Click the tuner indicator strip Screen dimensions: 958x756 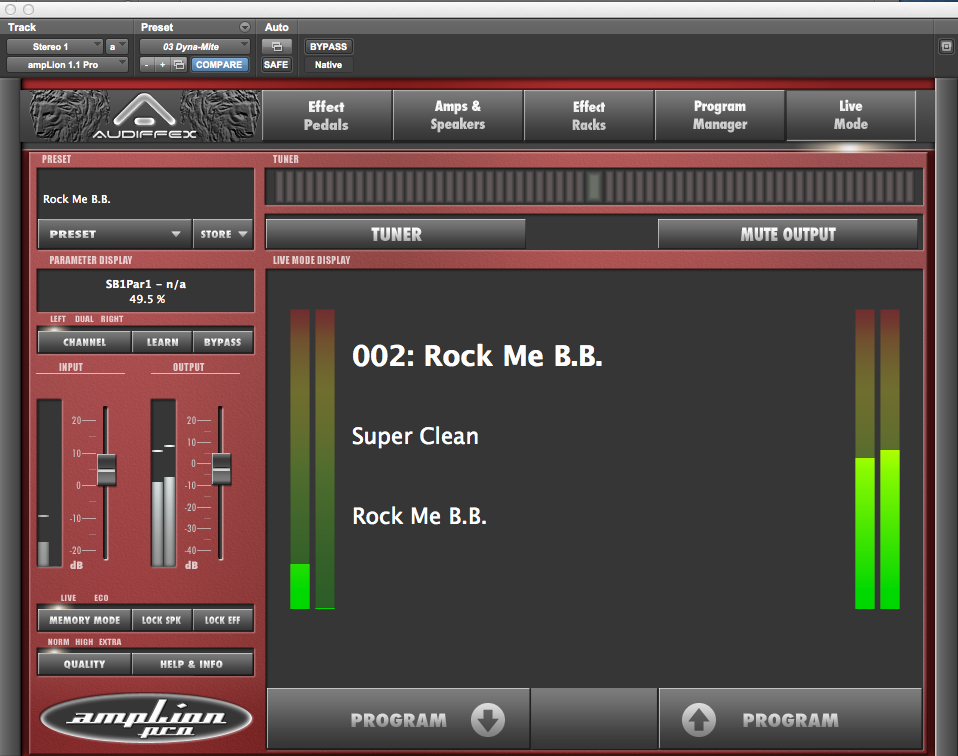[x=593, y=186]
